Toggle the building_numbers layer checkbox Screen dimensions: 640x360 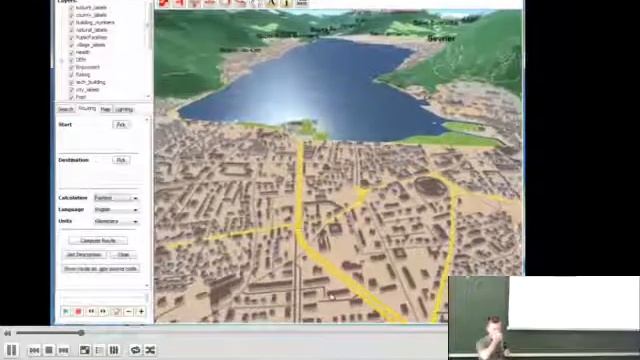(x=71, y=22)
